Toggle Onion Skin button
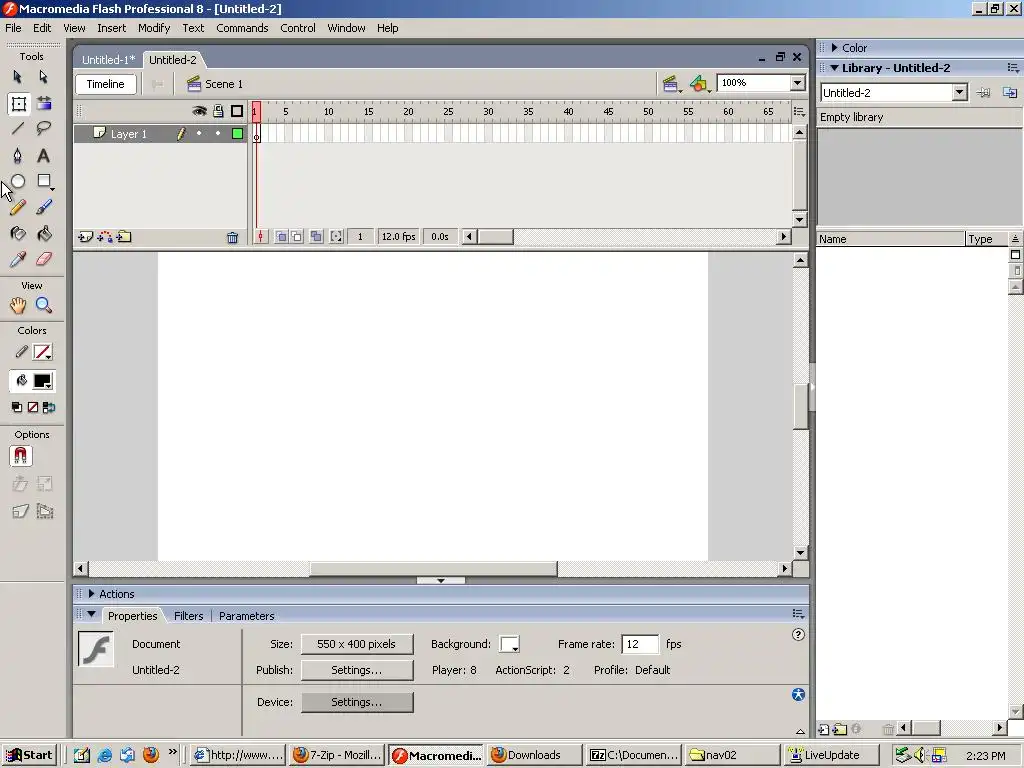This screenshot has width=1024, height=768. point(281,236)
